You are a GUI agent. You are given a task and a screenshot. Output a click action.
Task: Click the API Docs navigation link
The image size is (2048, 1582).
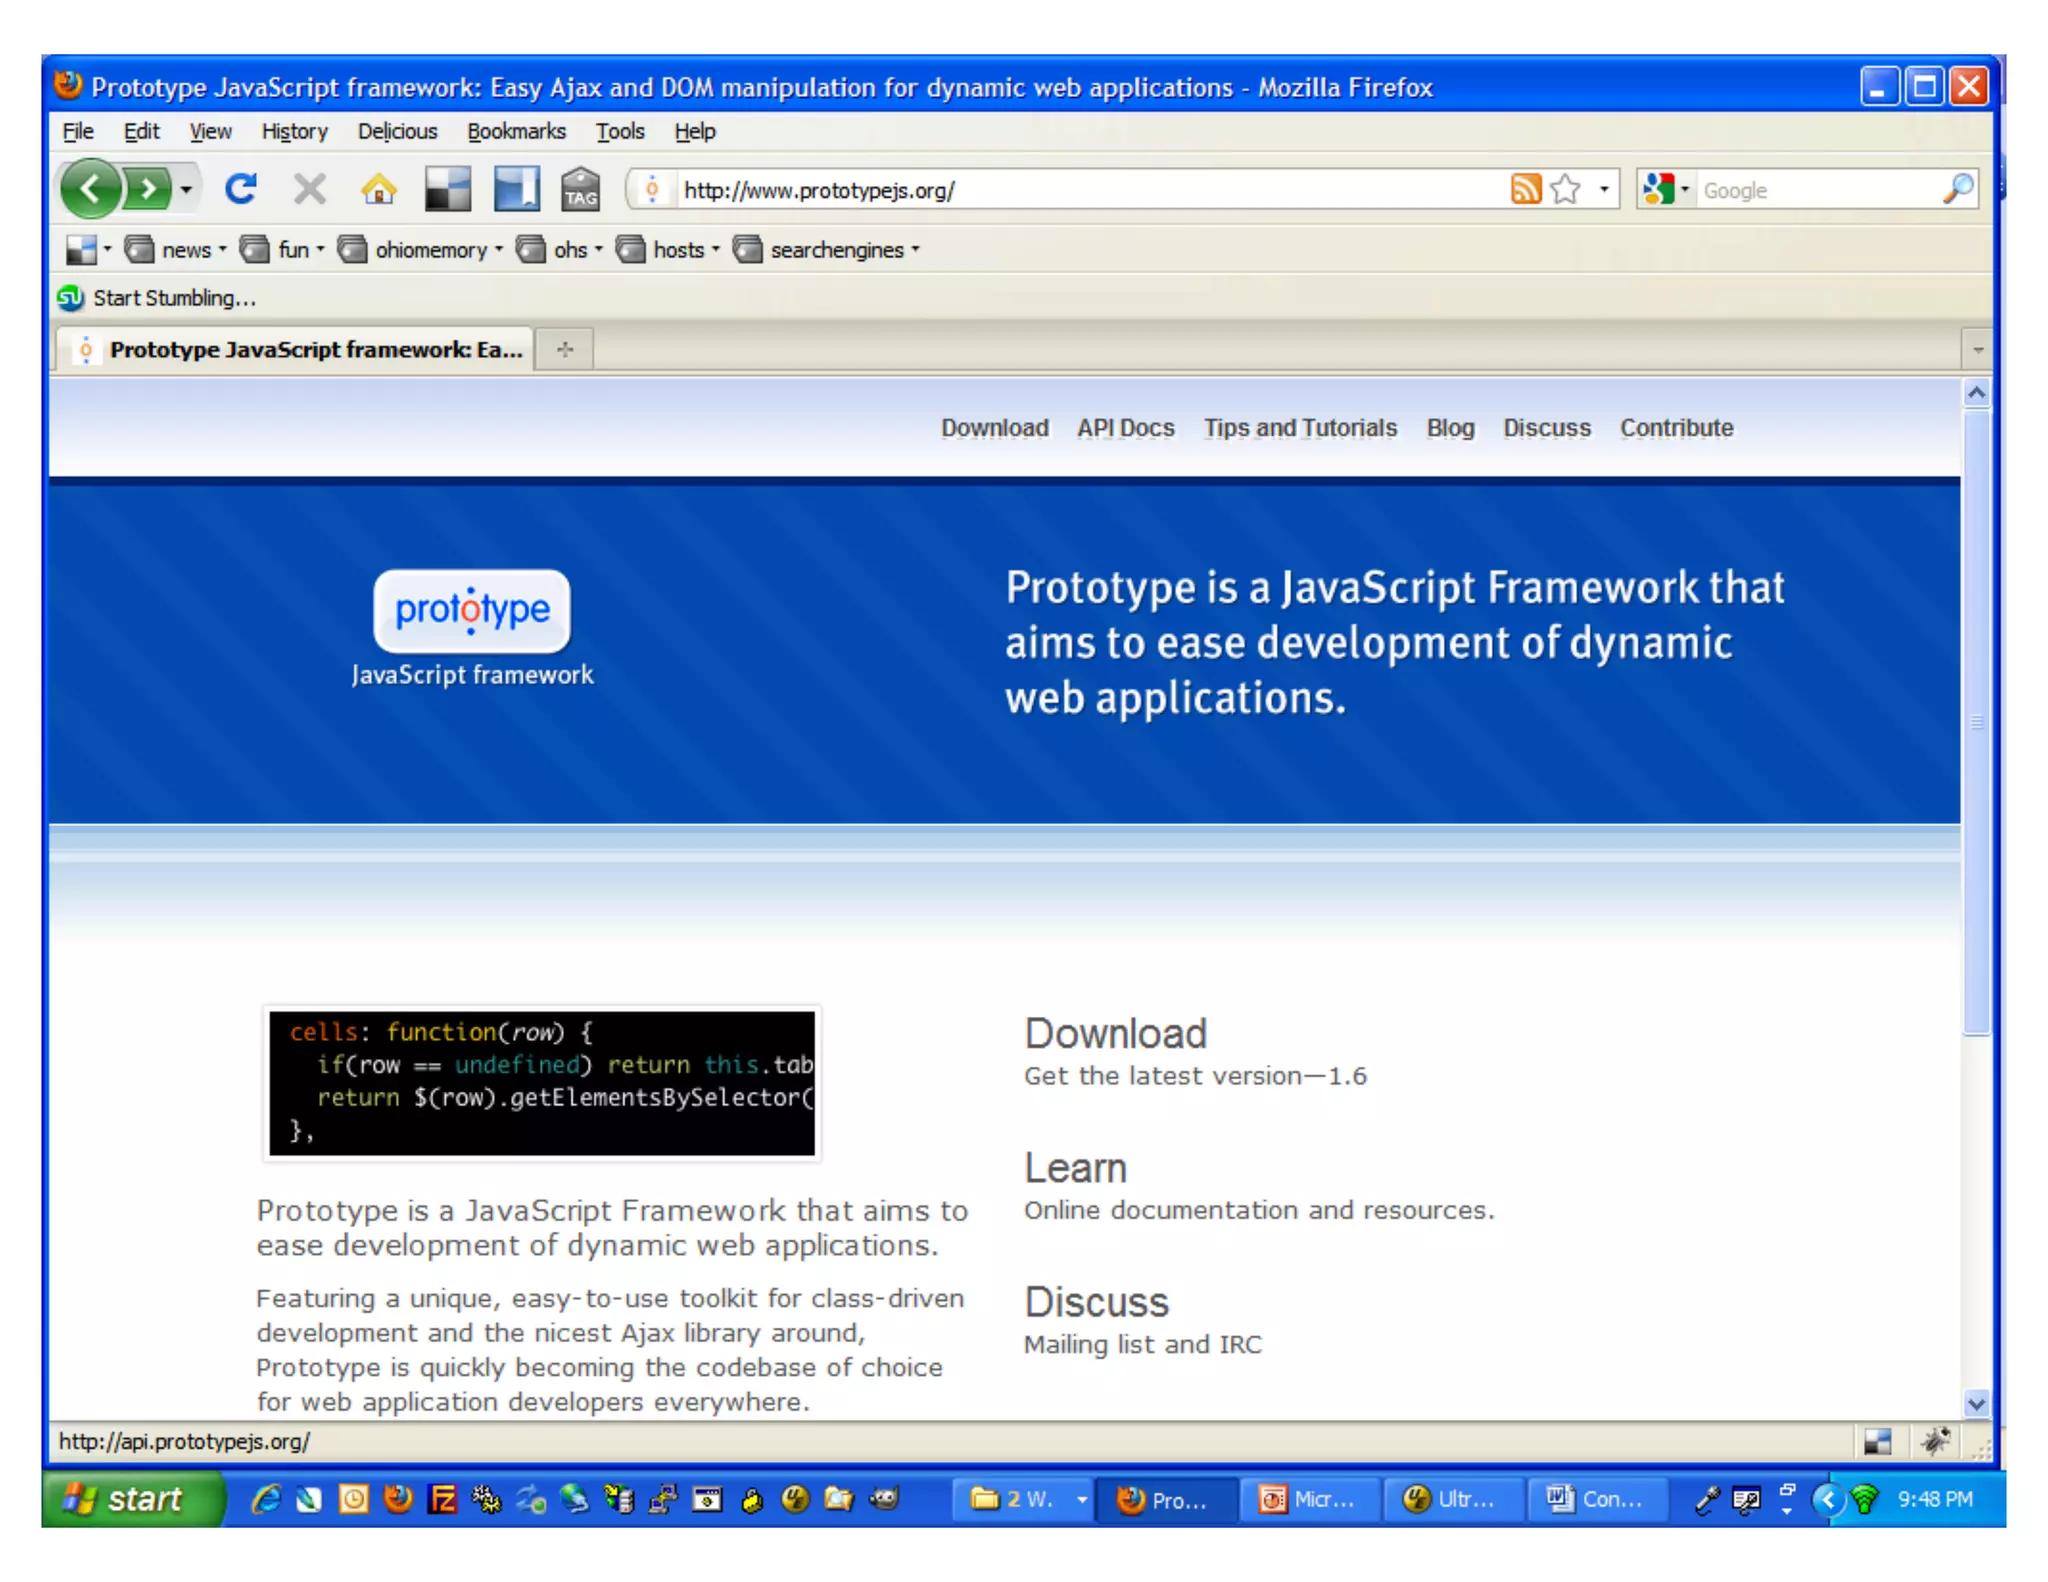point(1125,428)
